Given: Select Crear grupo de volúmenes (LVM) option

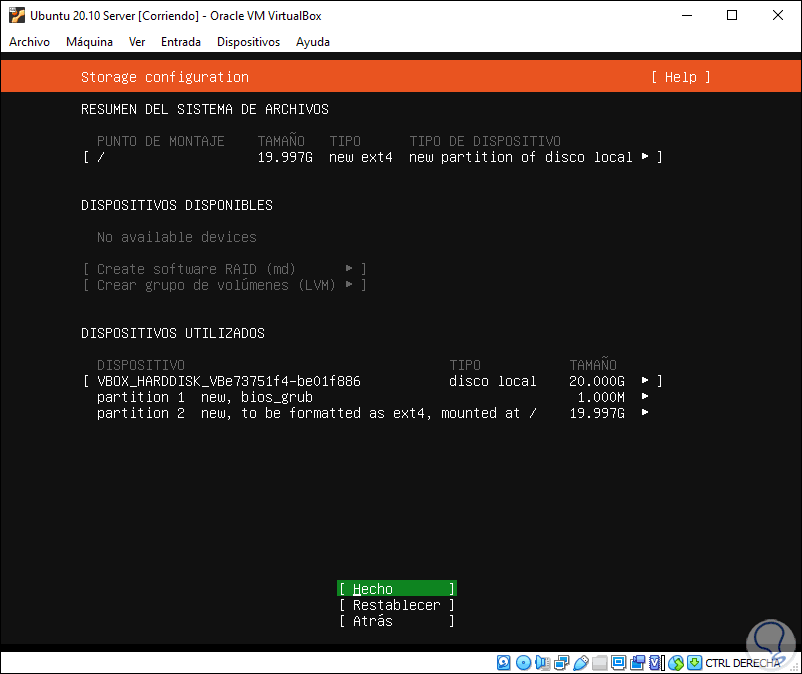Looking at the screenshot, I should [225, 285].
